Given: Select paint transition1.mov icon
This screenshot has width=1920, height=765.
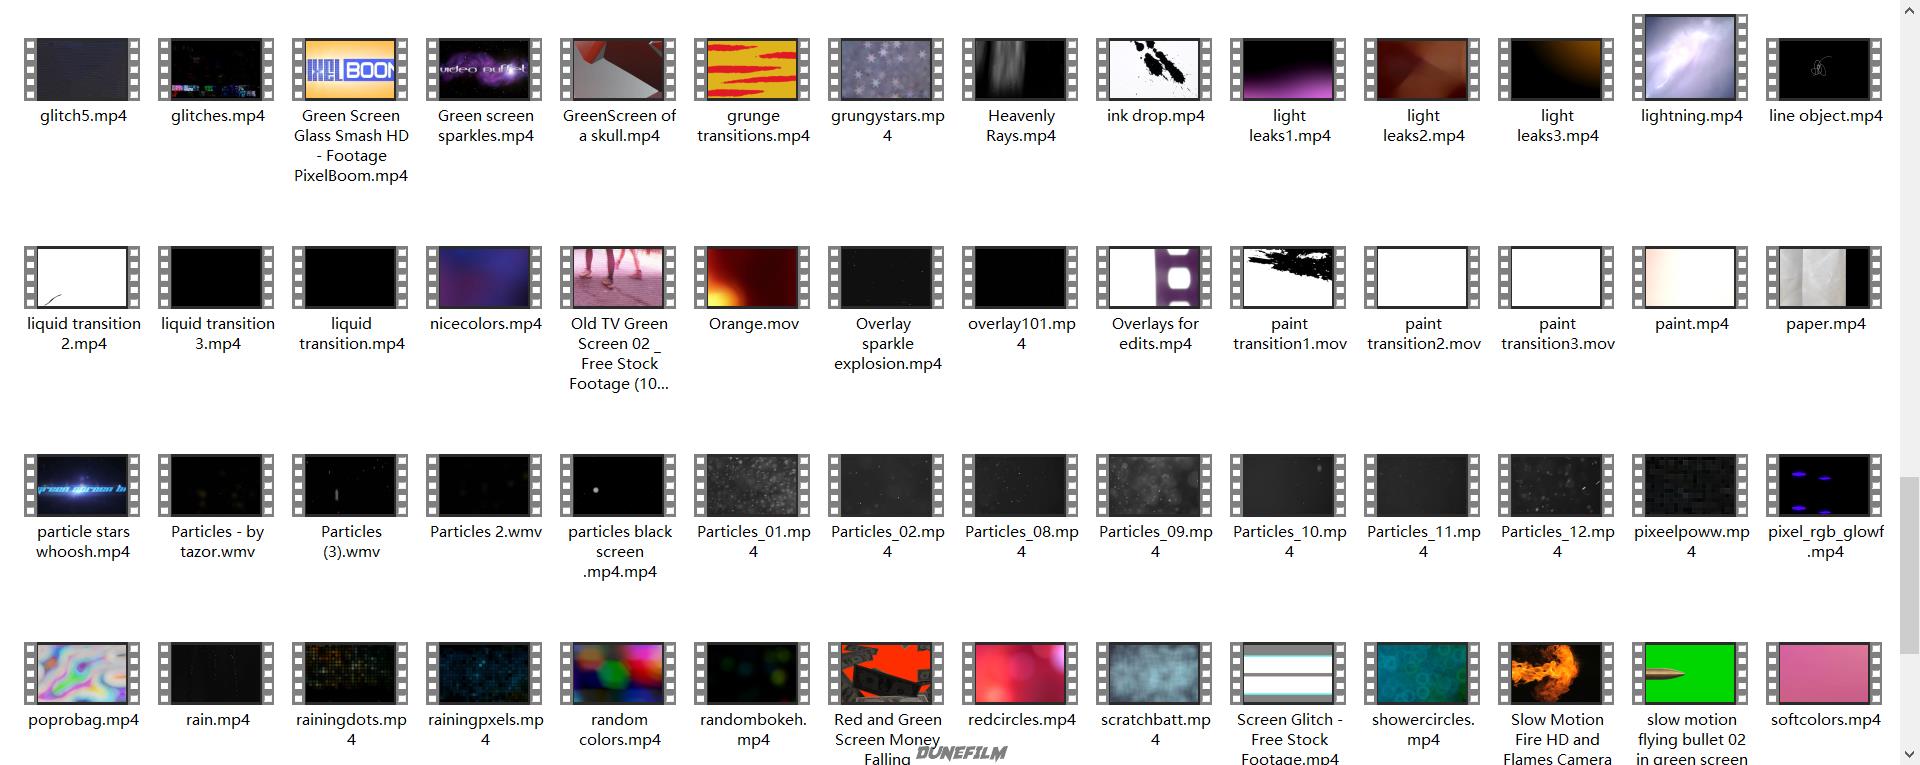Looking at the screenshot, I should tap(1289, 278).
